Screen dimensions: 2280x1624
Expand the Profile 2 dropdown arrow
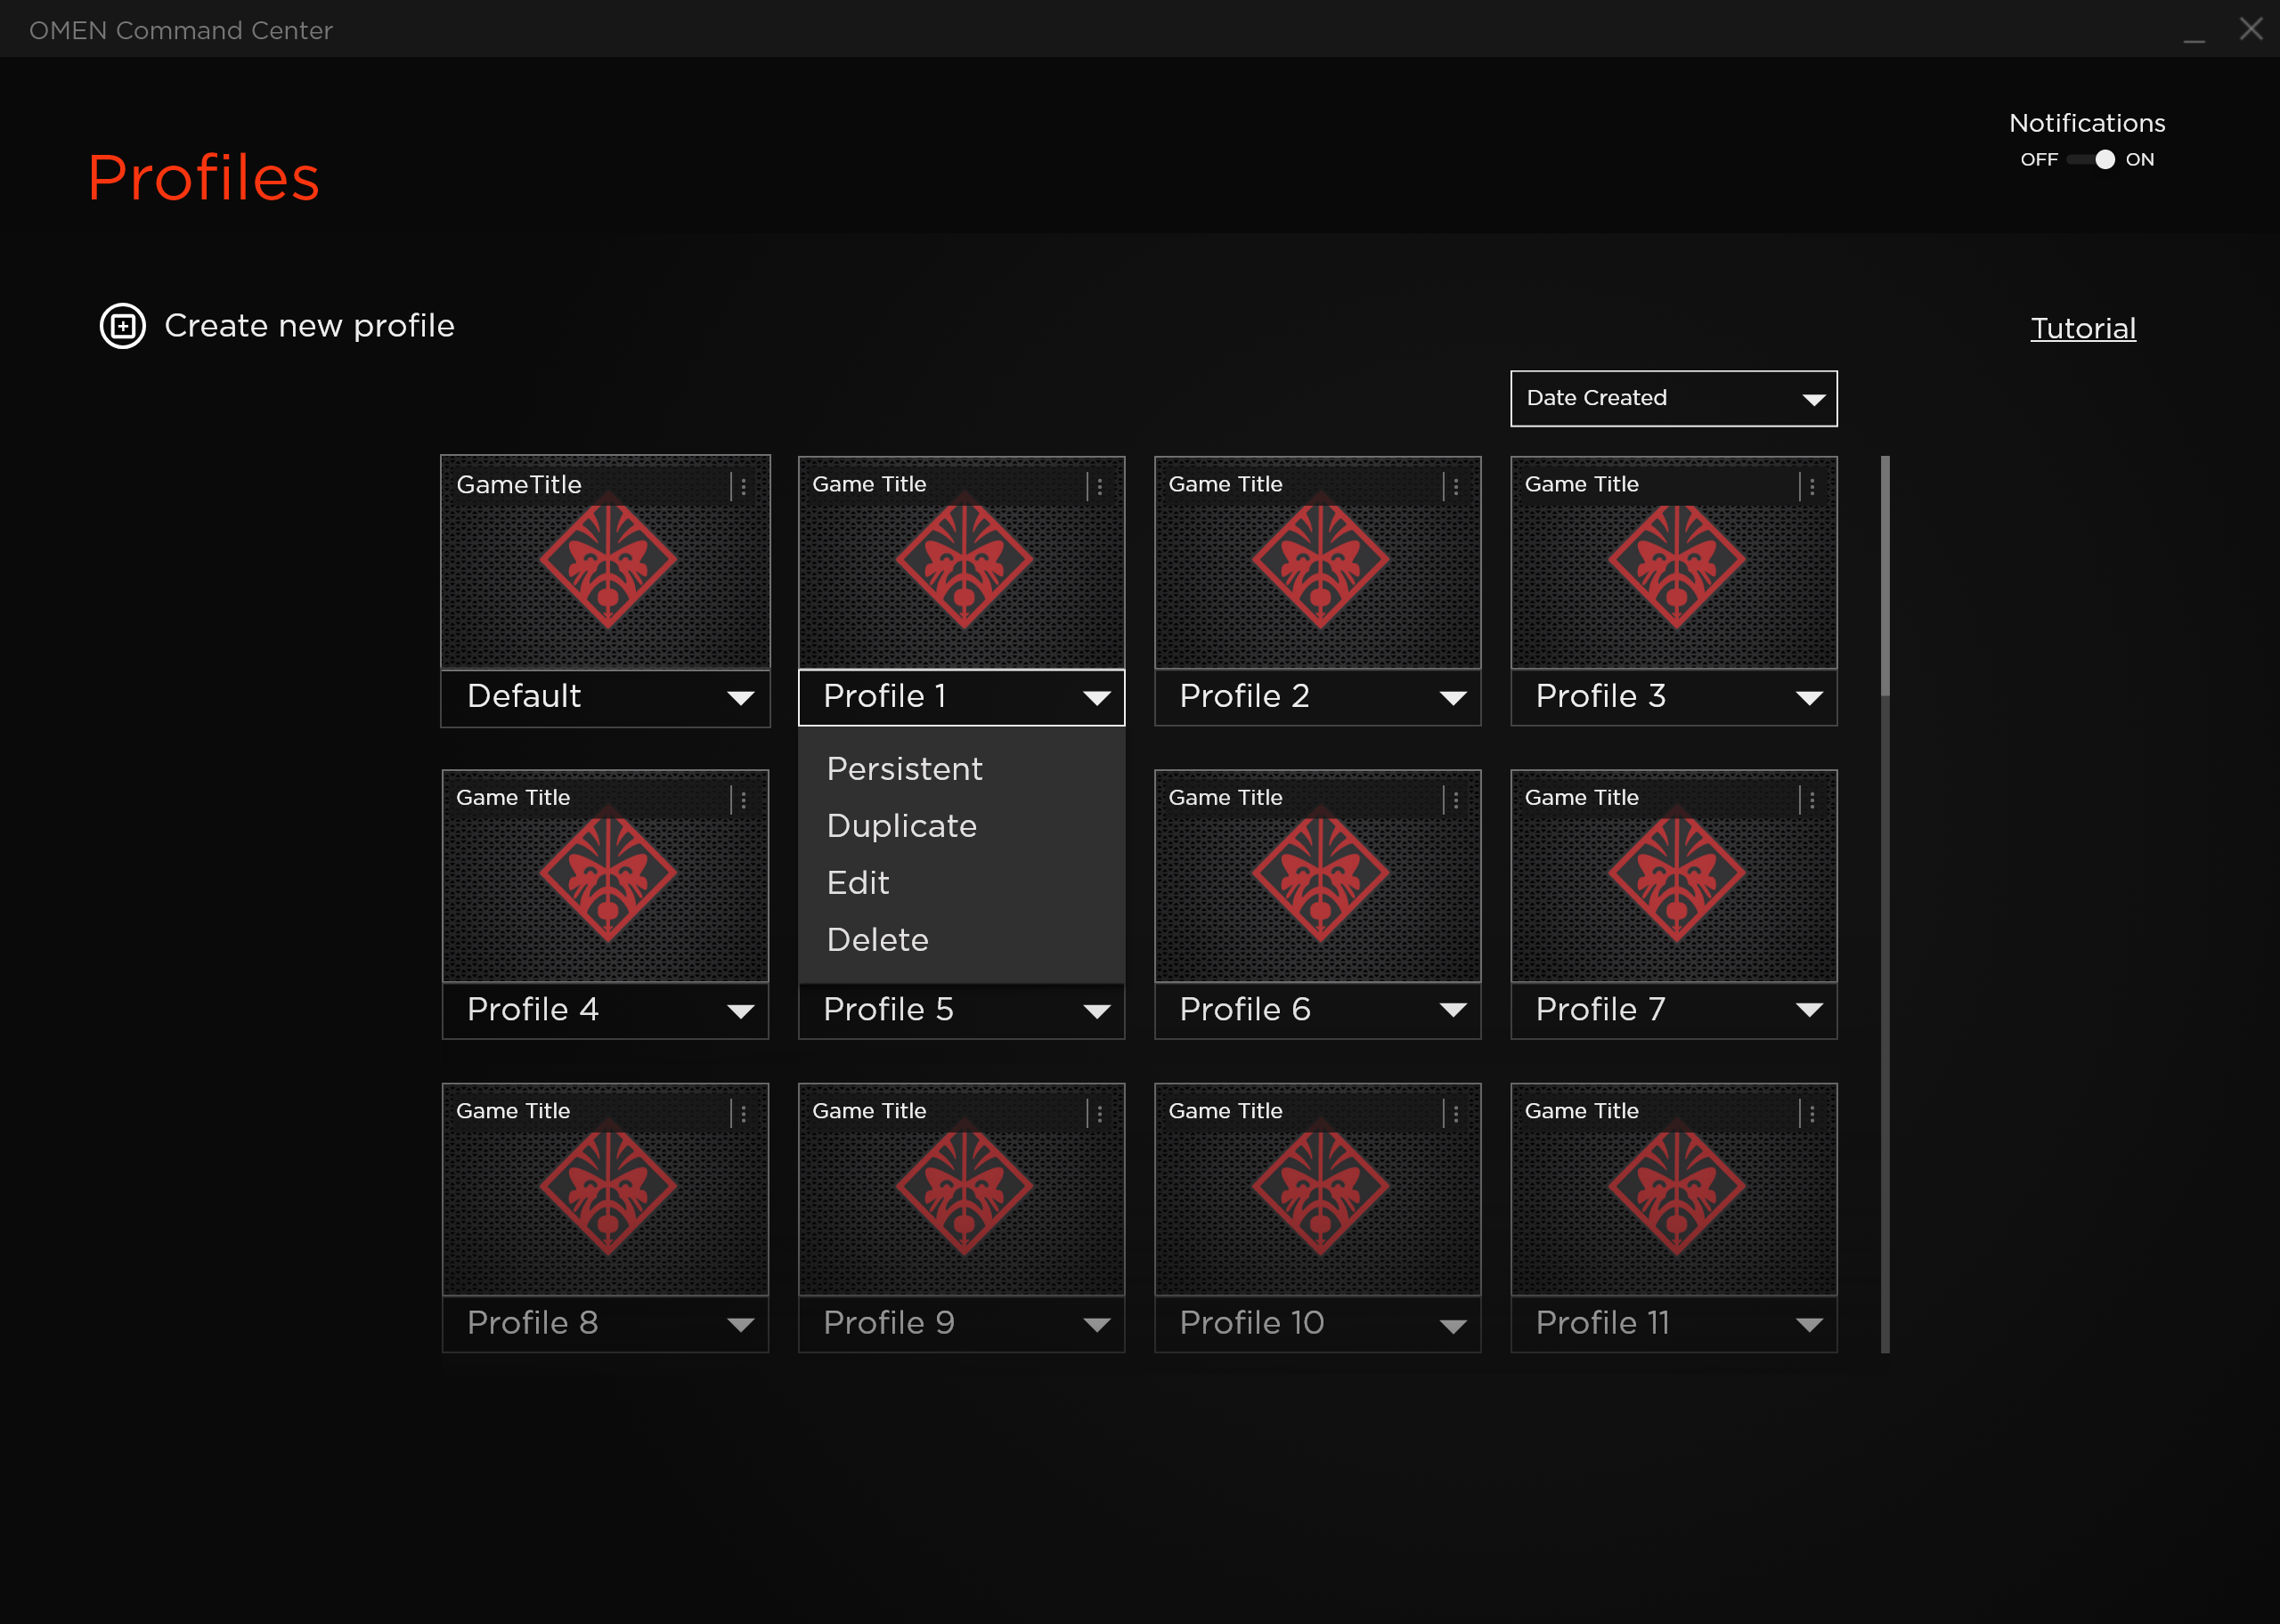(1452, 698)
